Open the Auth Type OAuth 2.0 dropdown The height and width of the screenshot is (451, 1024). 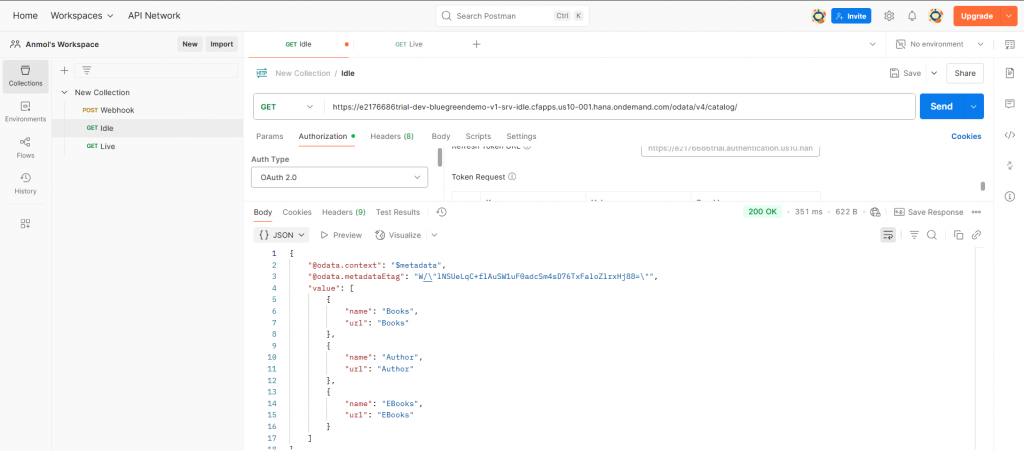(x=340, y=177)
